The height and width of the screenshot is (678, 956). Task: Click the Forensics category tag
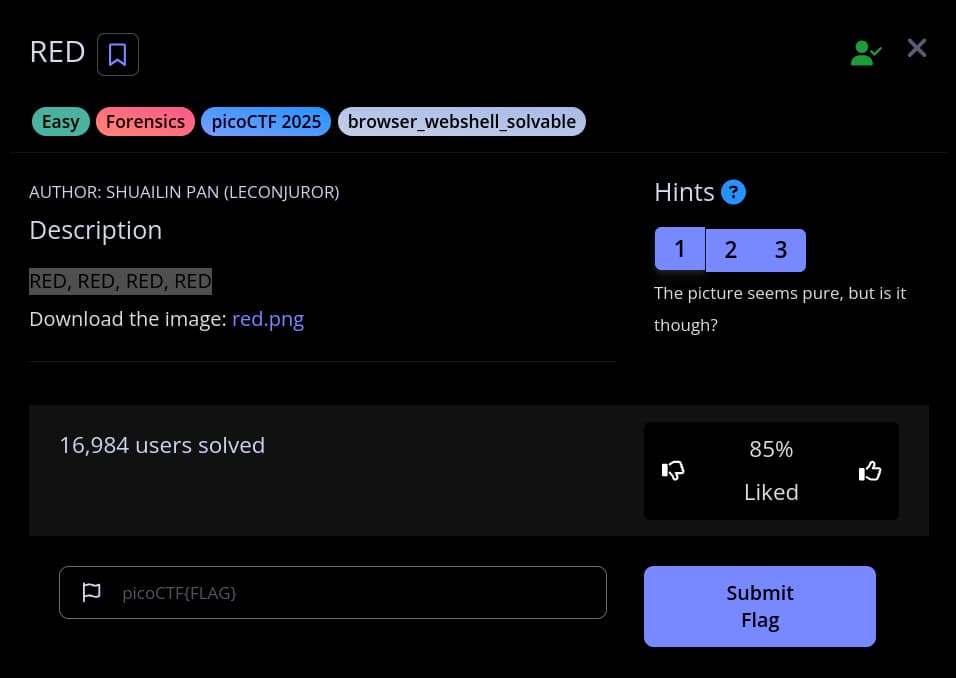tap(145, 122)
